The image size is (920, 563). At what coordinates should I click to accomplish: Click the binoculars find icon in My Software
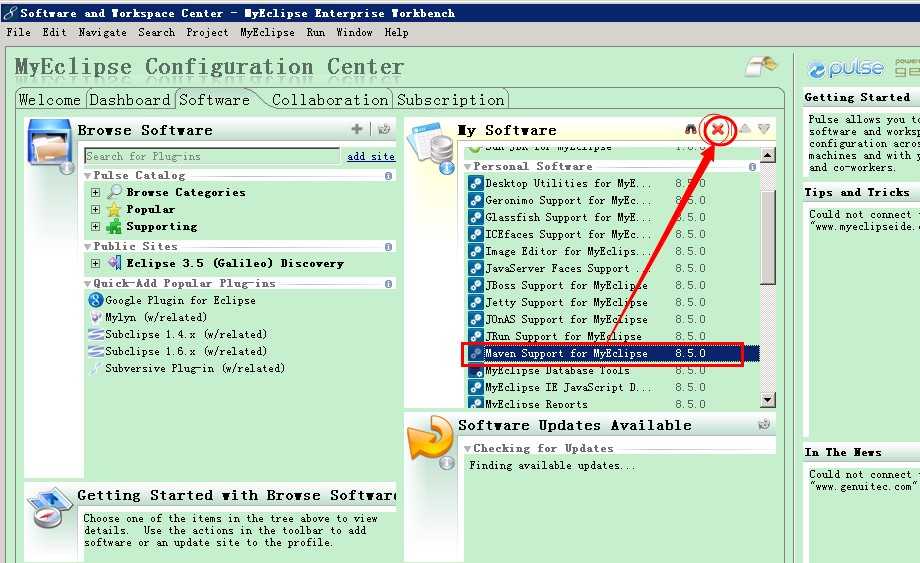coord(691,130)
